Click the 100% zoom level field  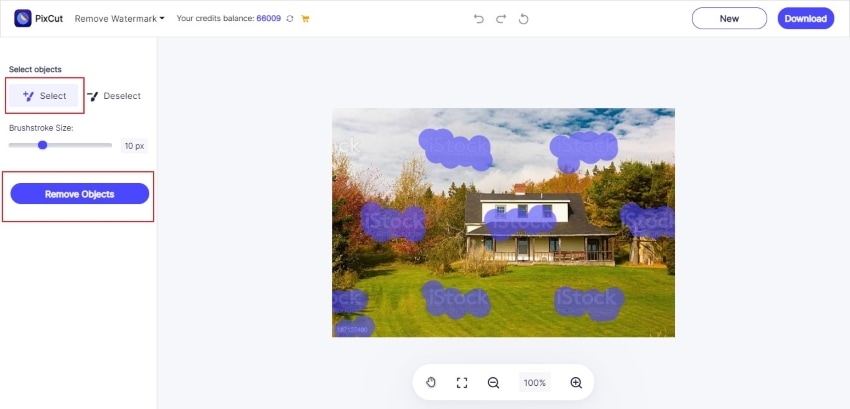pyautogui.click(x=535, y=382)
